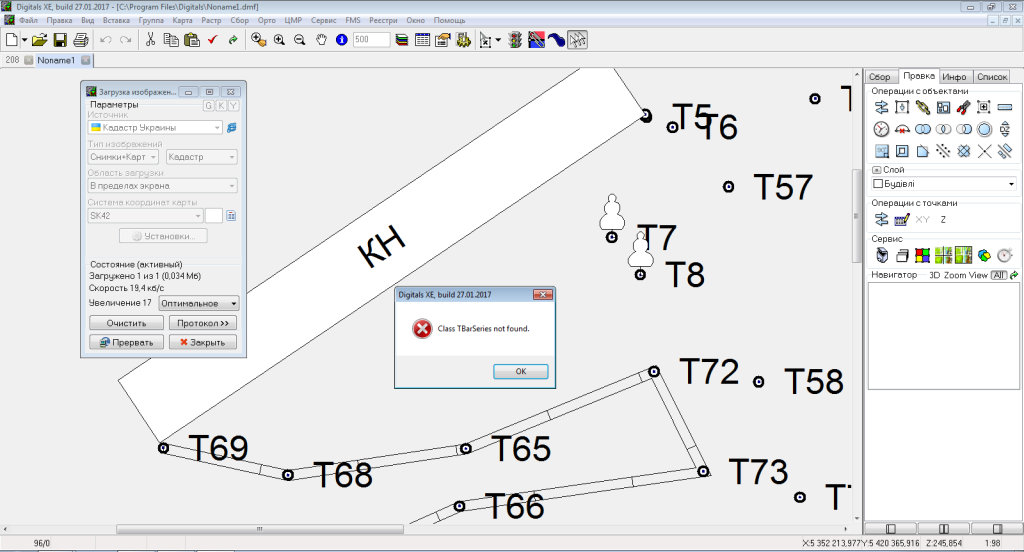Click the Zoom in magnifier icon
Viewport: 1024px width, 552px height.
click(278, 40)
